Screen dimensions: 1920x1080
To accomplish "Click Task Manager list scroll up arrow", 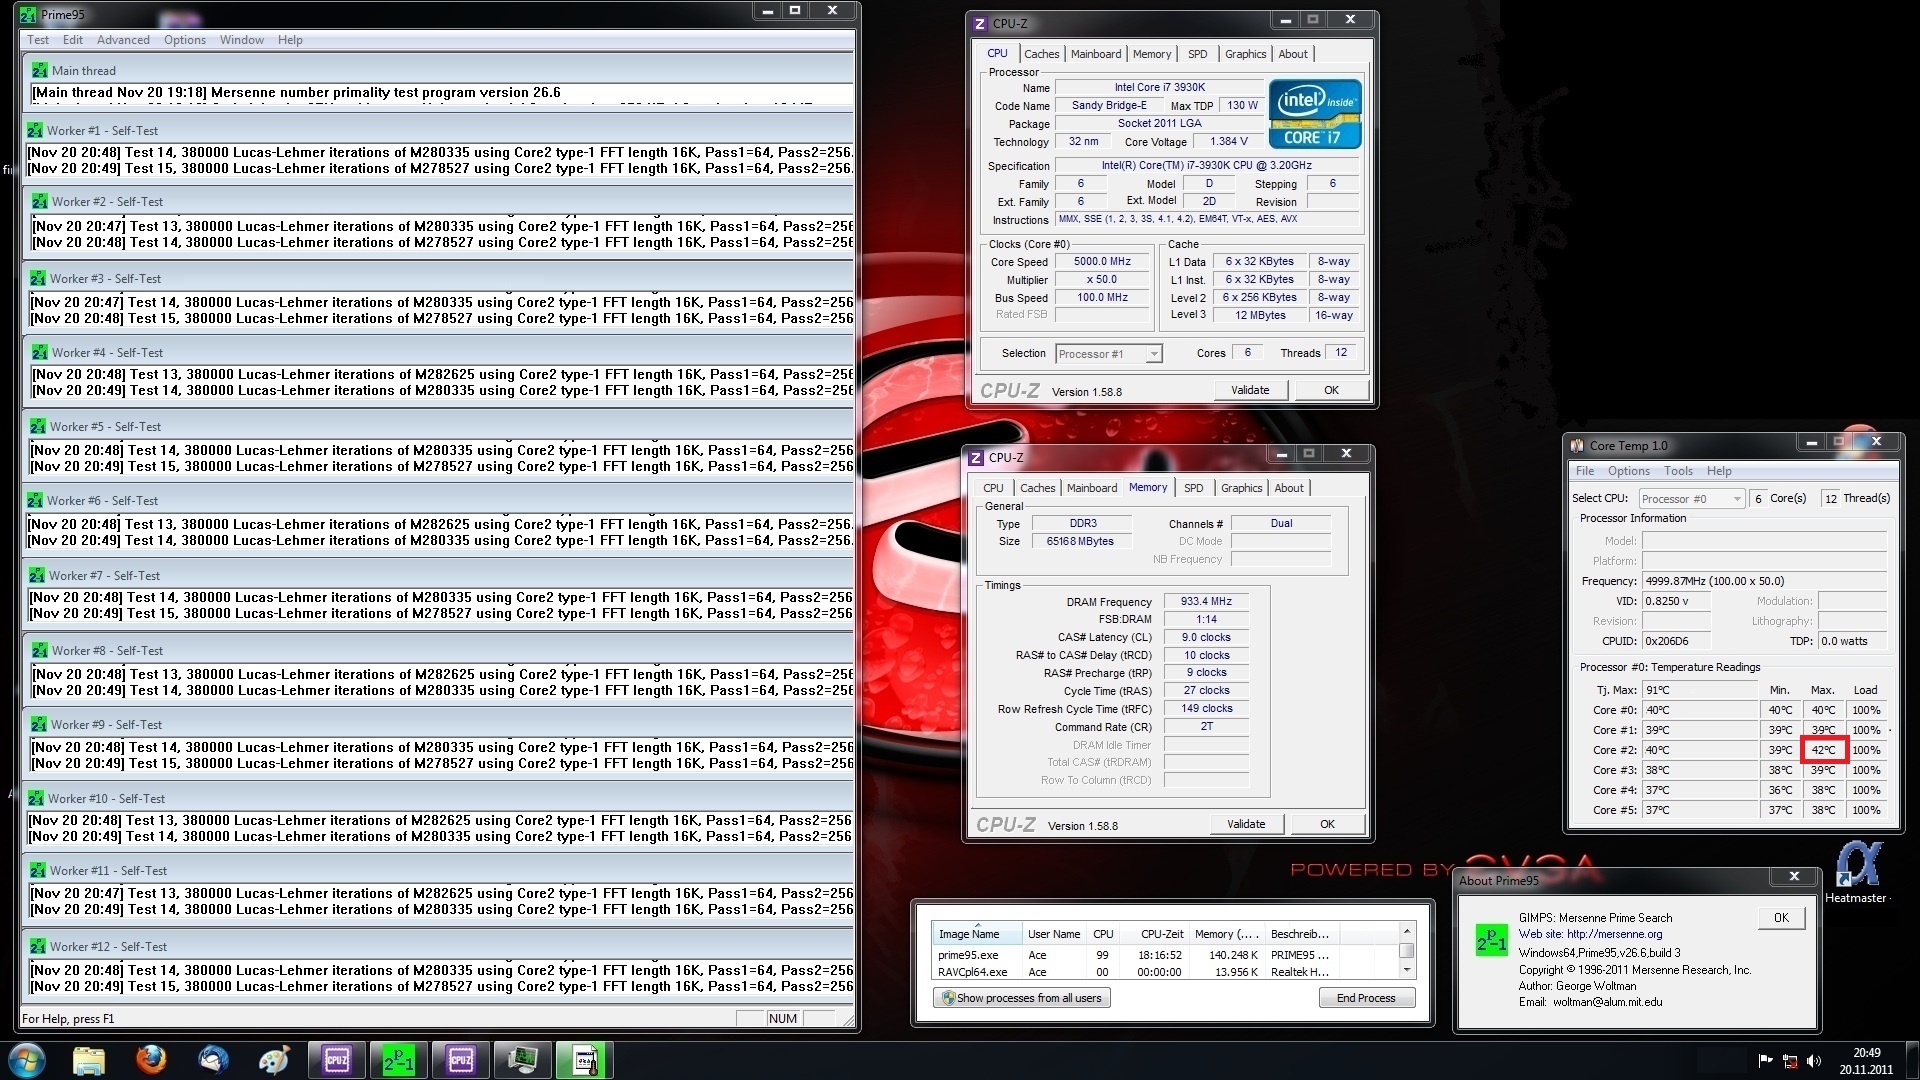I will tap(1407, 931).
